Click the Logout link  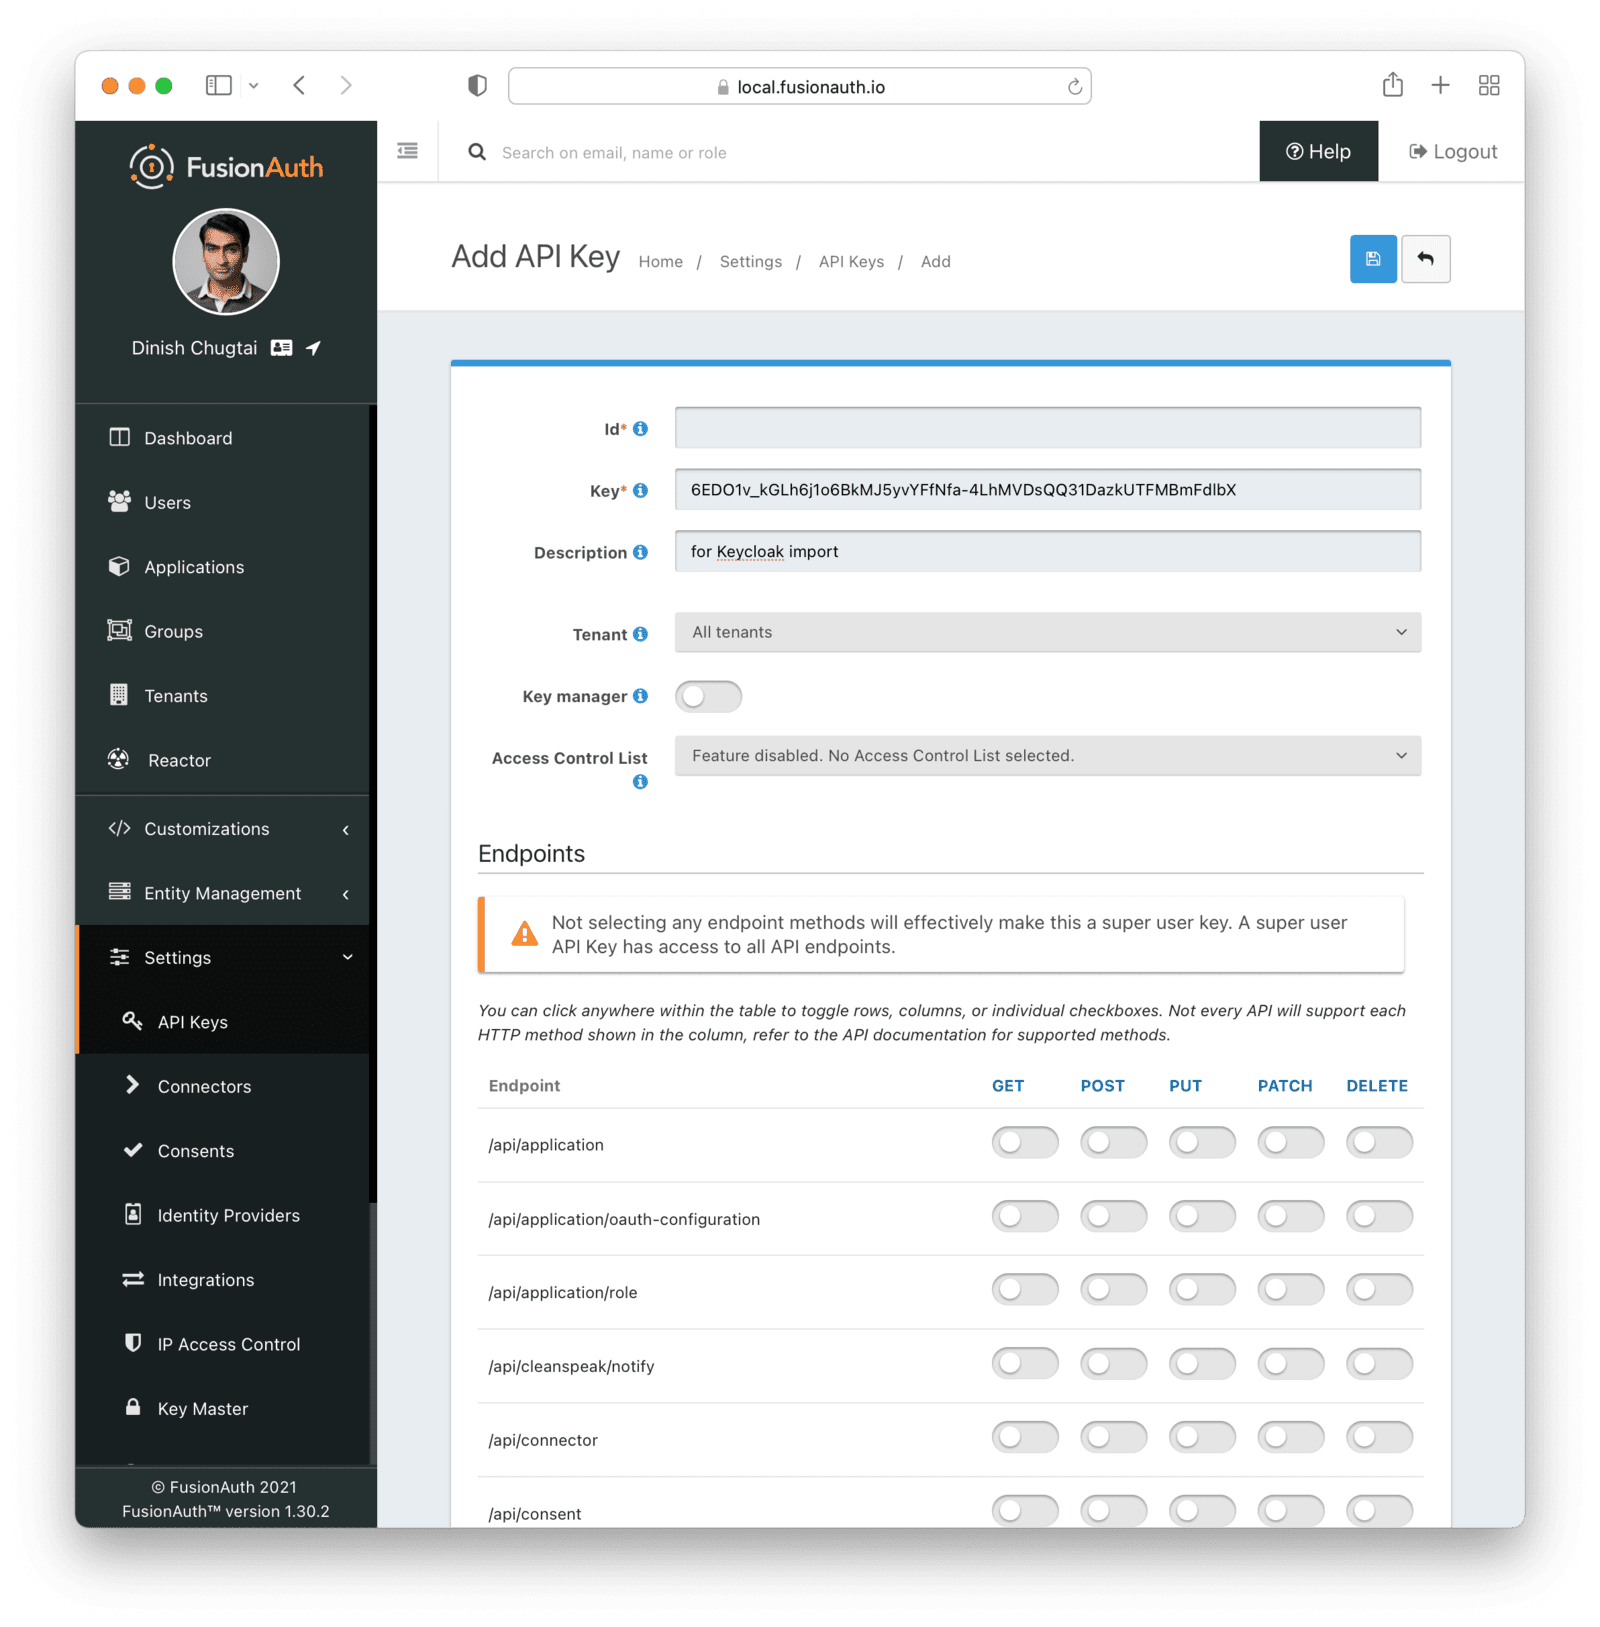(x=1453, y=152)
